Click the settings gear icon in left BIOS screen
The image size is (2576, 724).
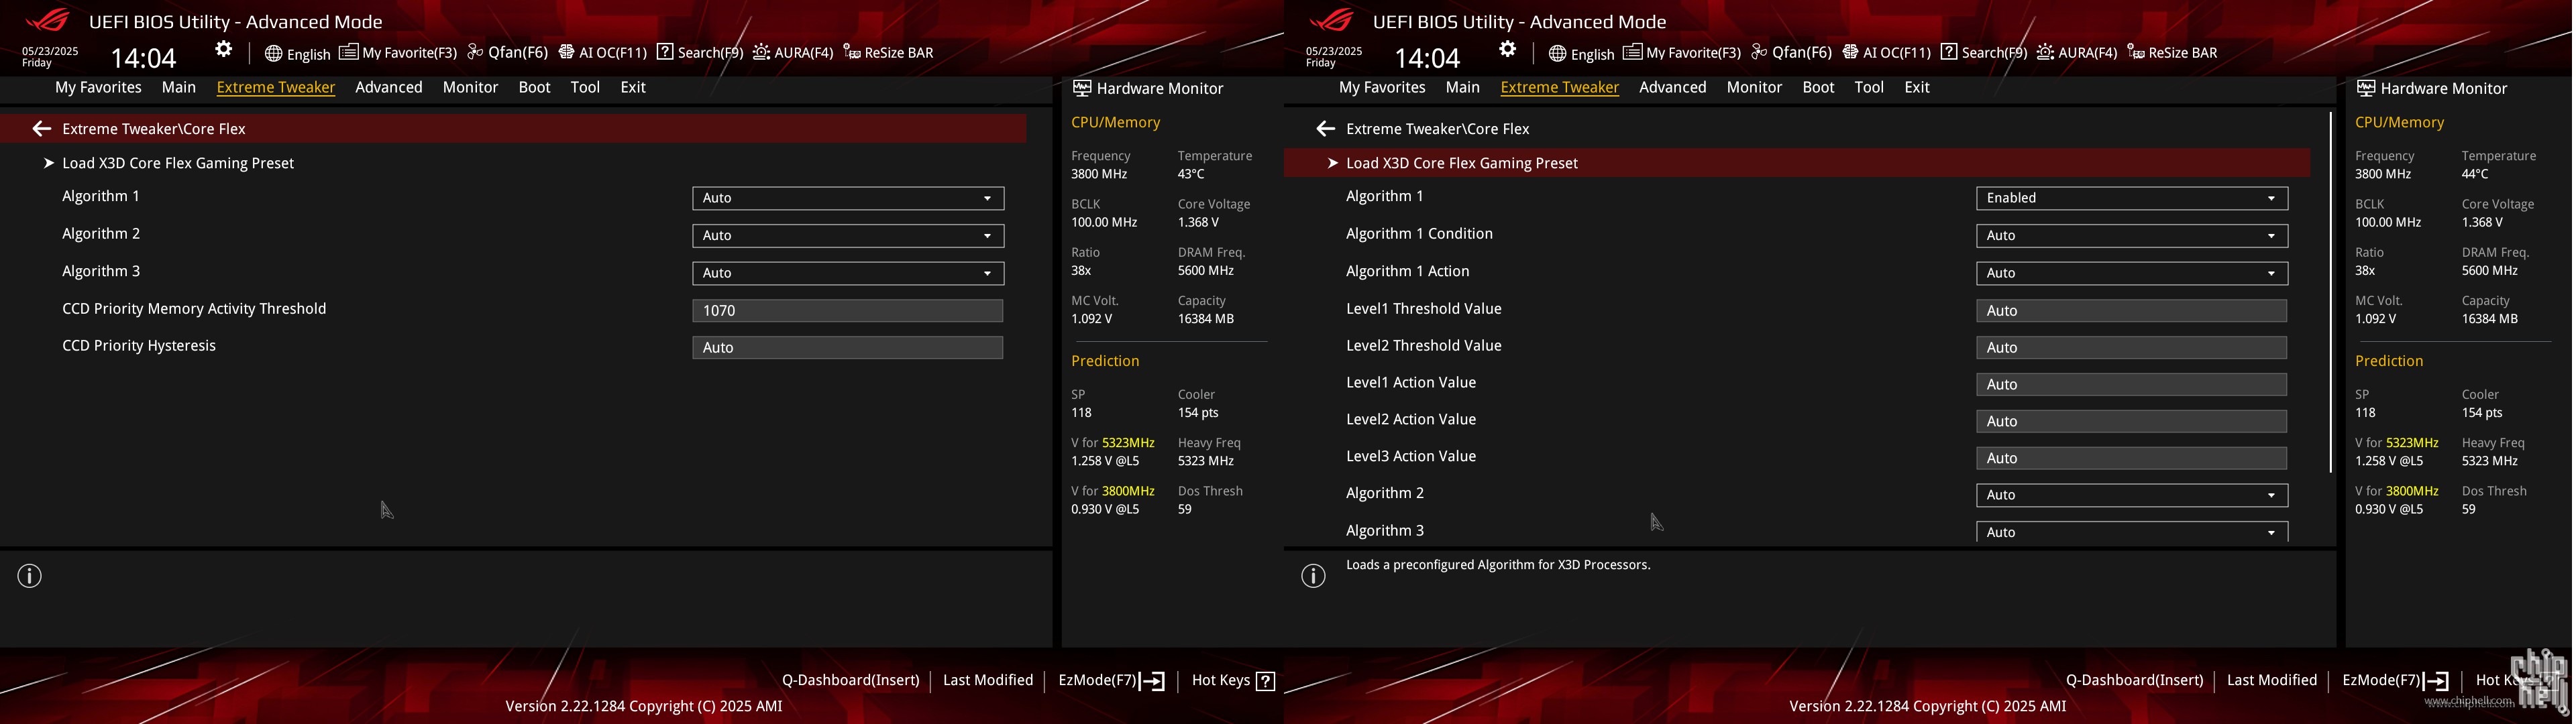[x=223, y=49]
